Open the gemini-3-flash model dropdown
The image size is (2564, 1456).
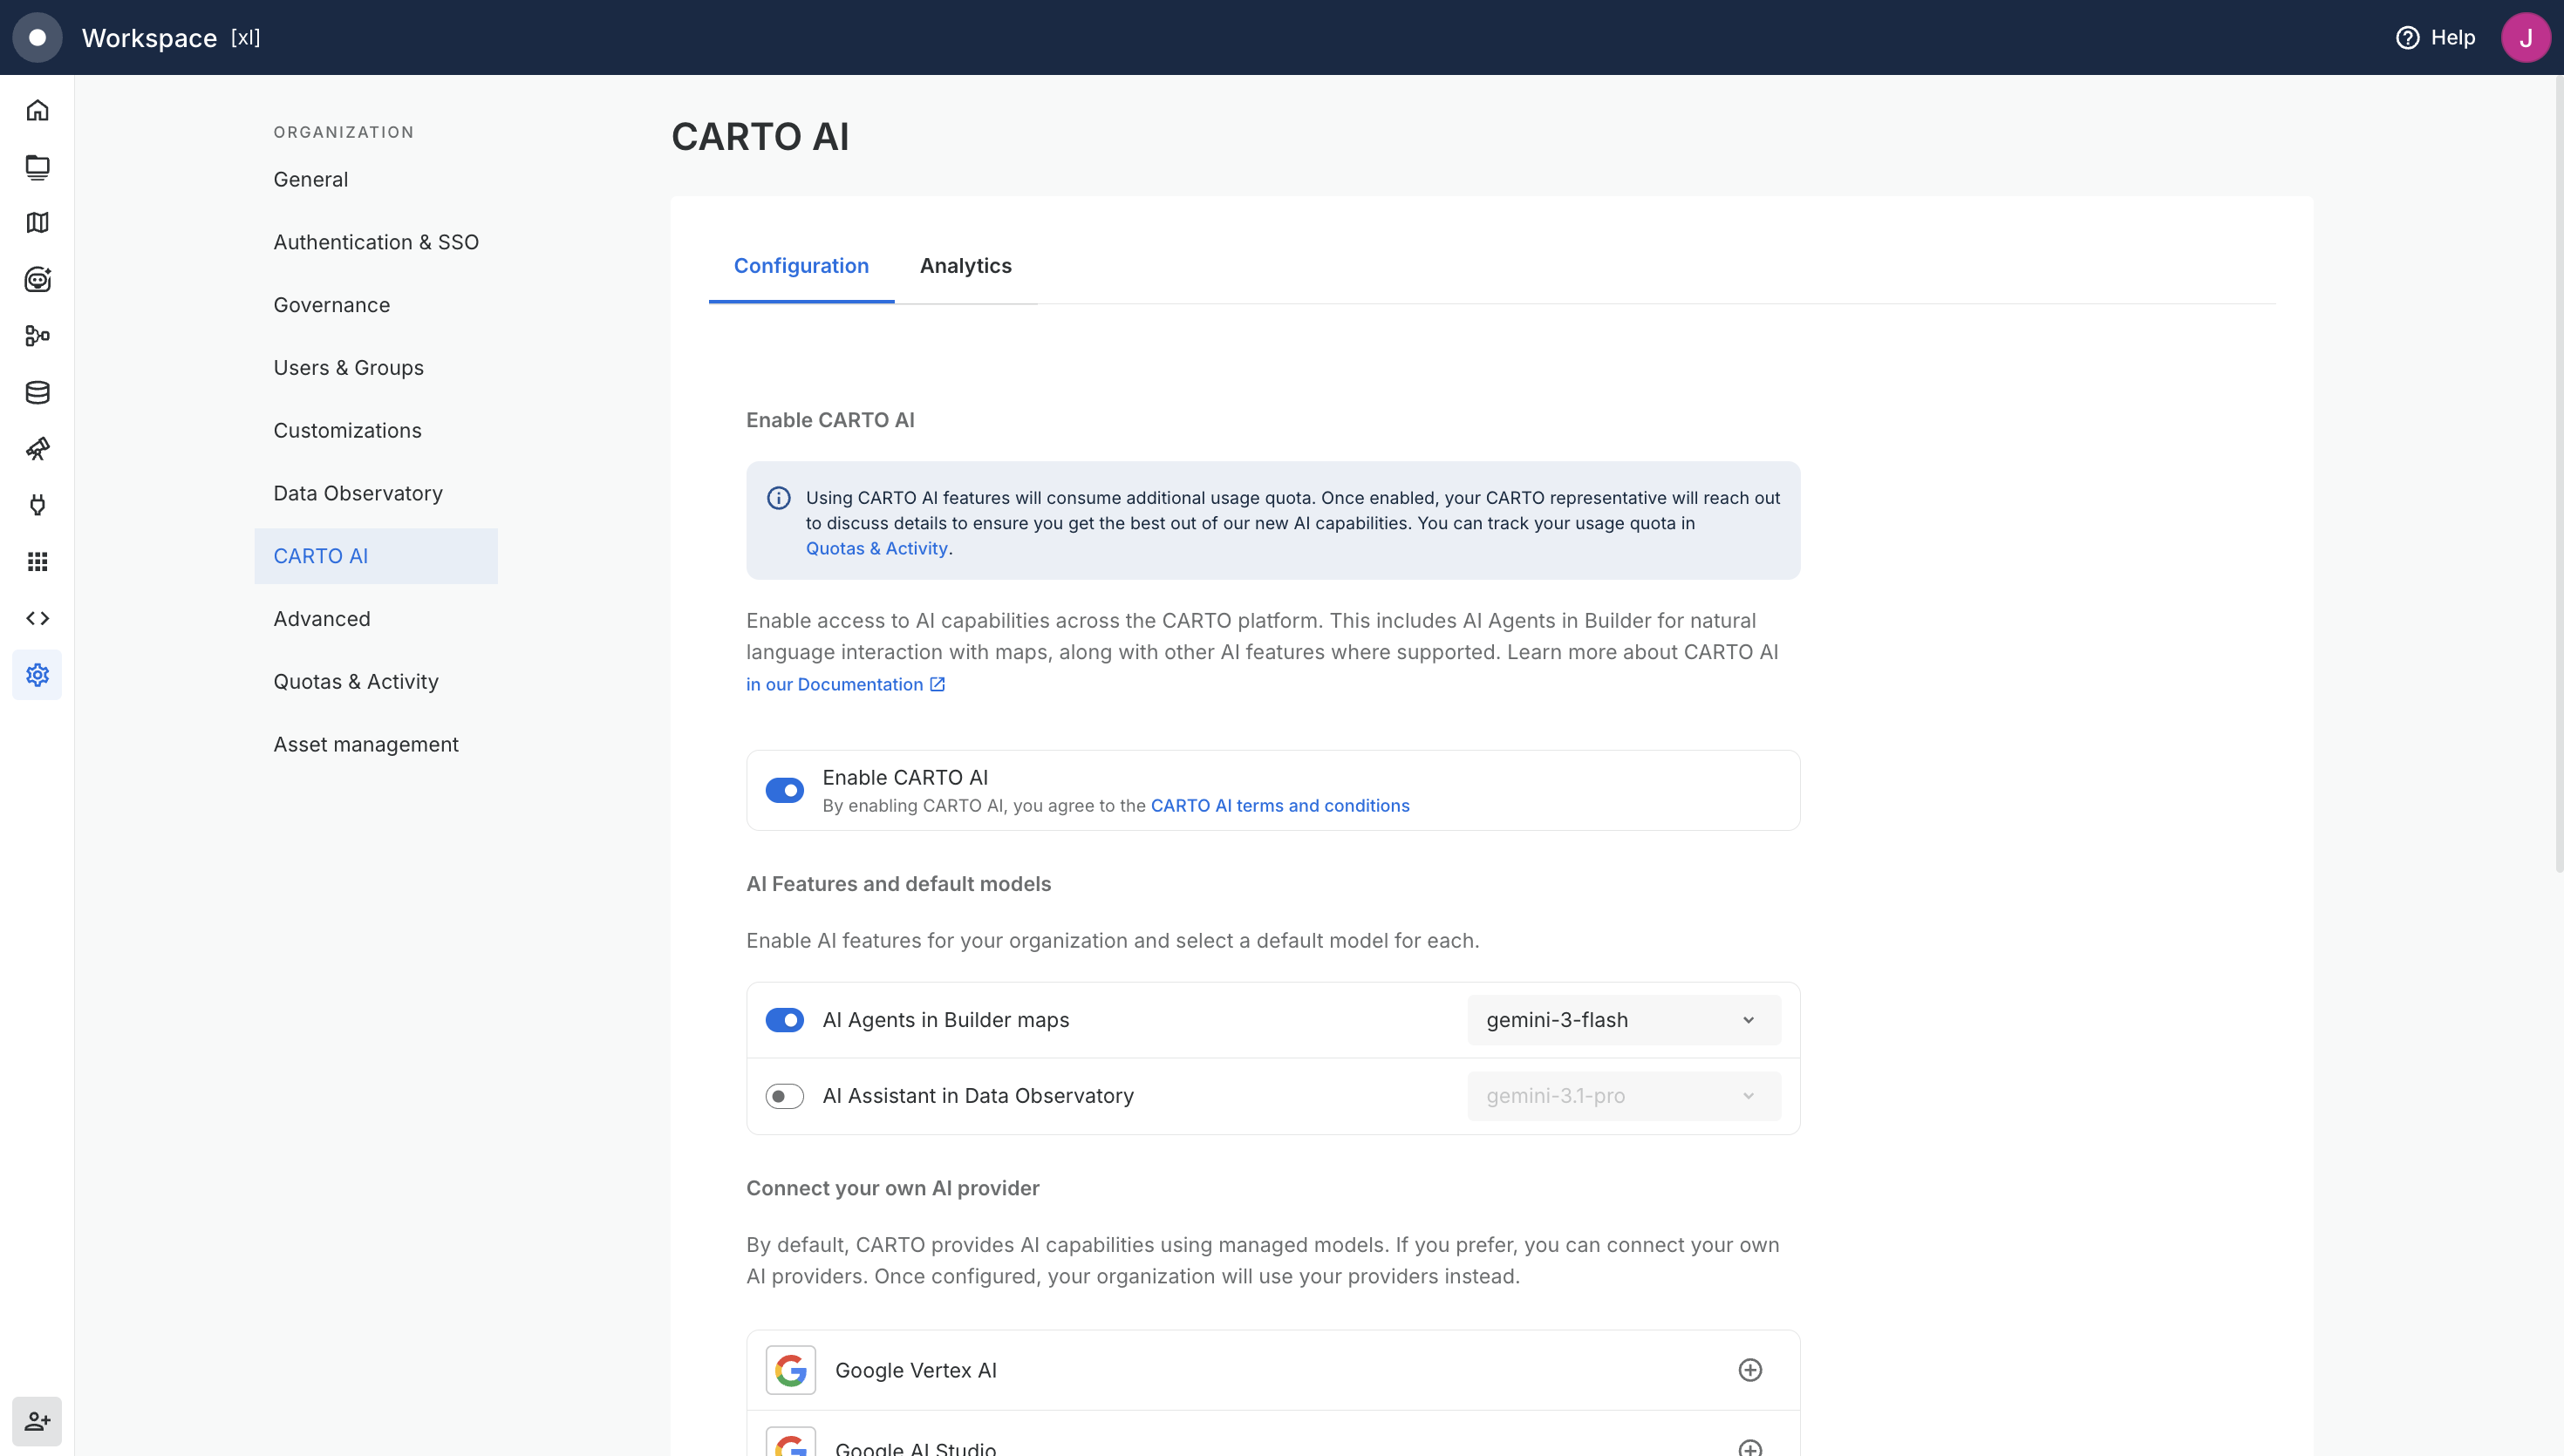[1624, 1020]
